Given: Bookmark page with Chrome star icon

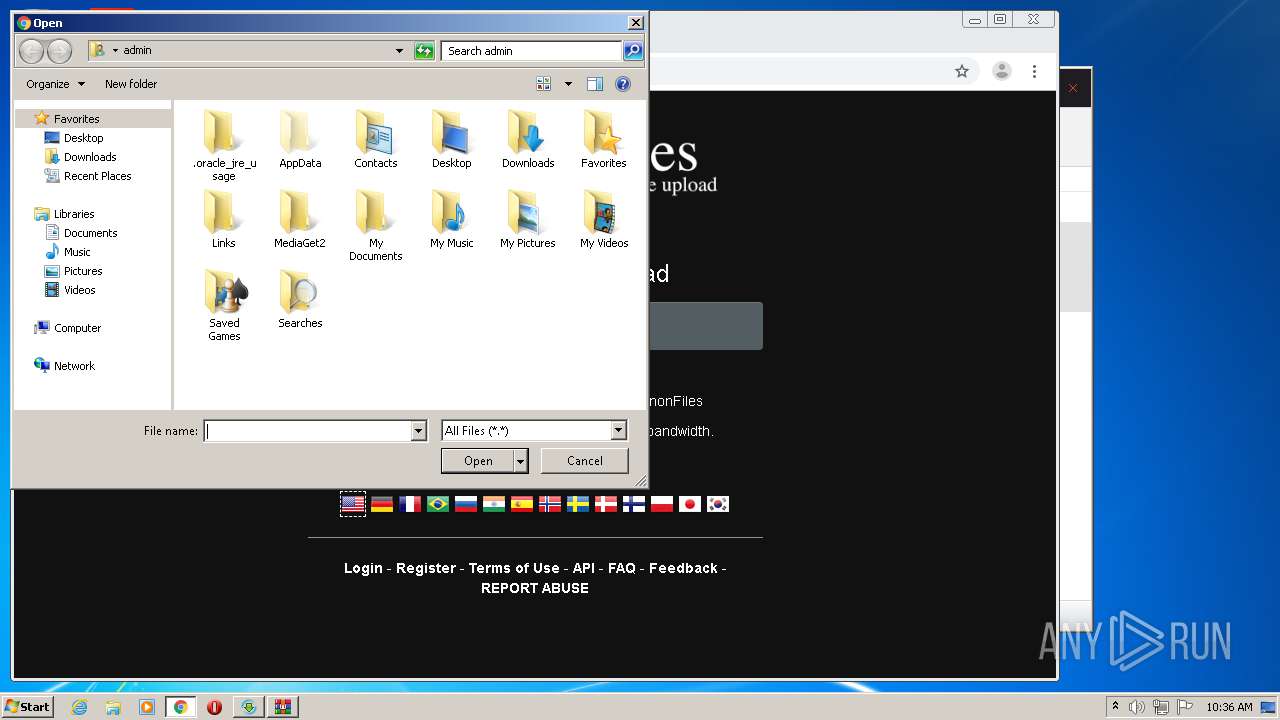Looking at the screenshot, I should 962,71.
